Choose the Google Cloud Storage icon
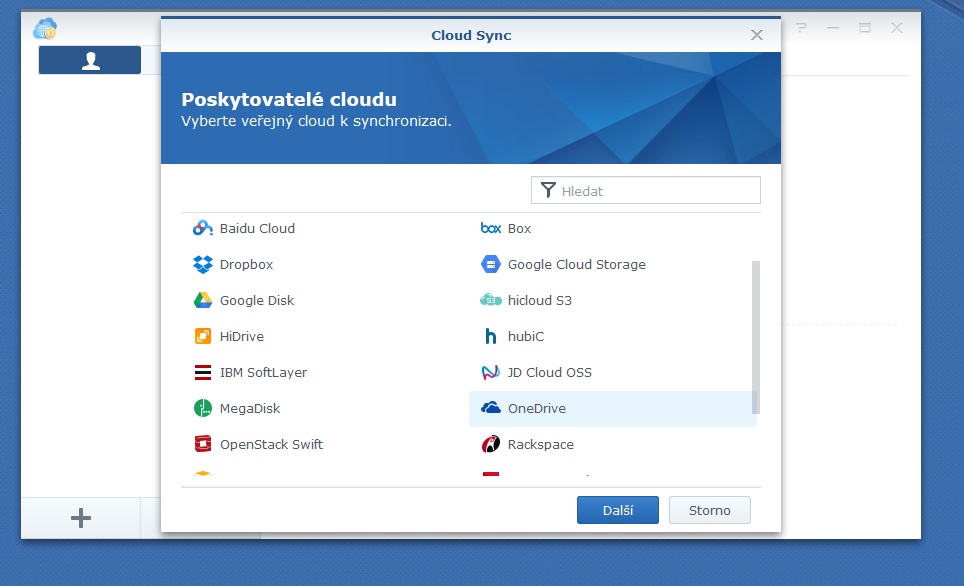This screenshot has height=586, width=964. pyautogui.click(x=490, y=264)
